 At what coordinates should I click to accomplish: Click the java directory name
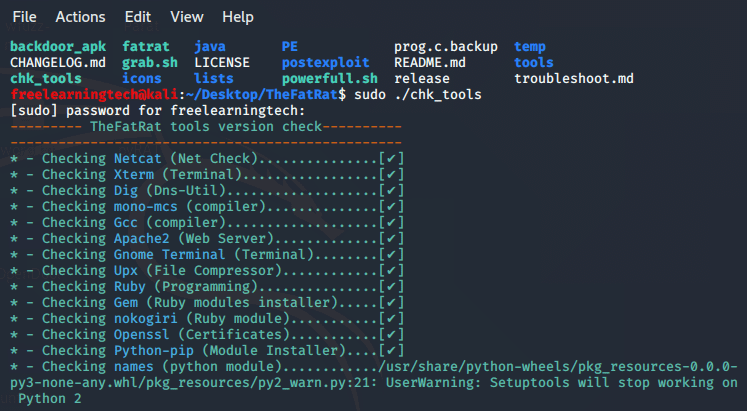click(210, 47)
